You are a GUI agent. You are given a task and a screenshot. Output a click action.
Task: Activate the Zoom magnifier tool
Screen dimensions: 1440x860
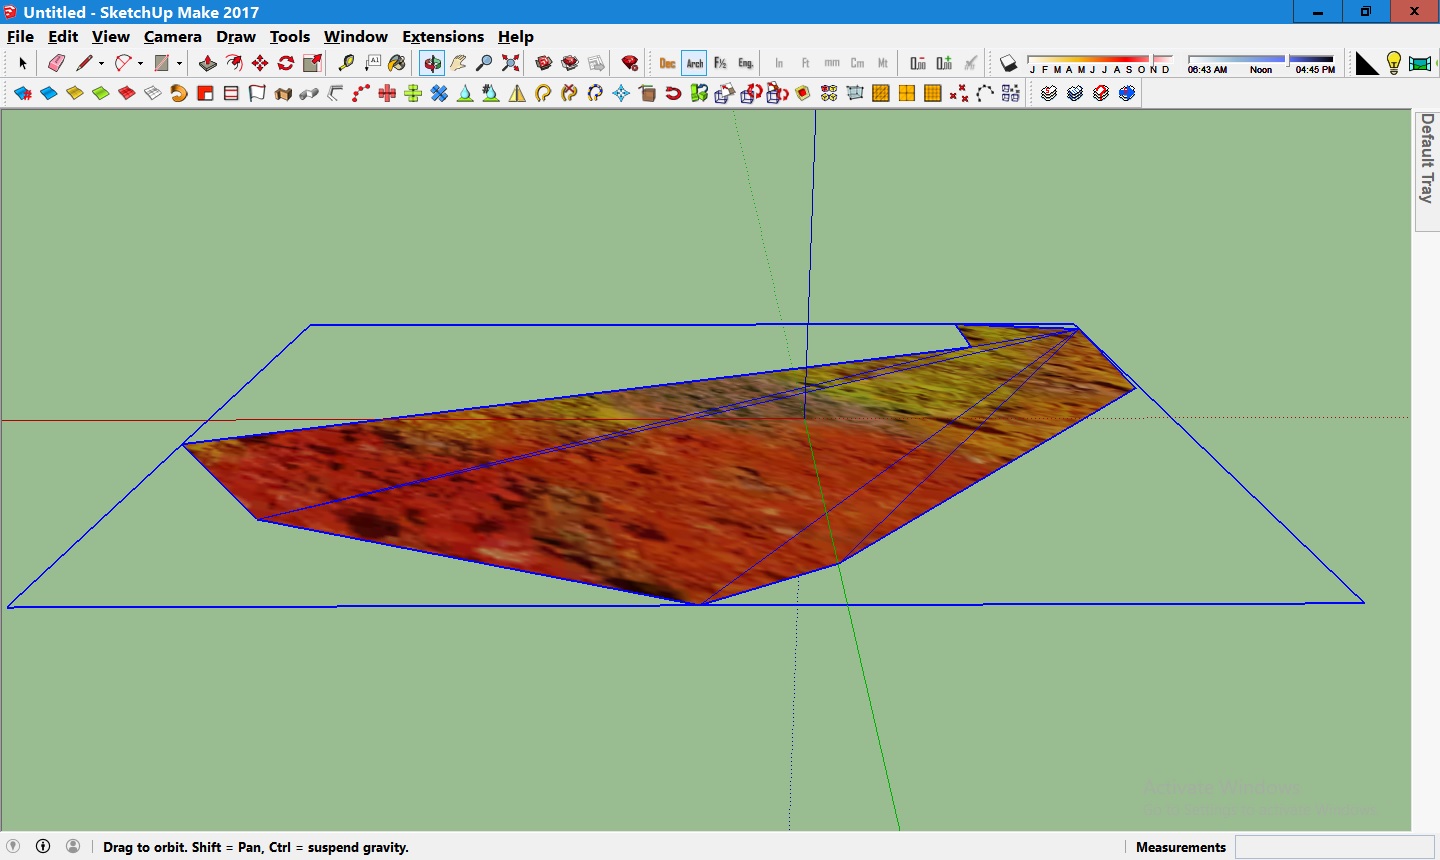[484, 63]
